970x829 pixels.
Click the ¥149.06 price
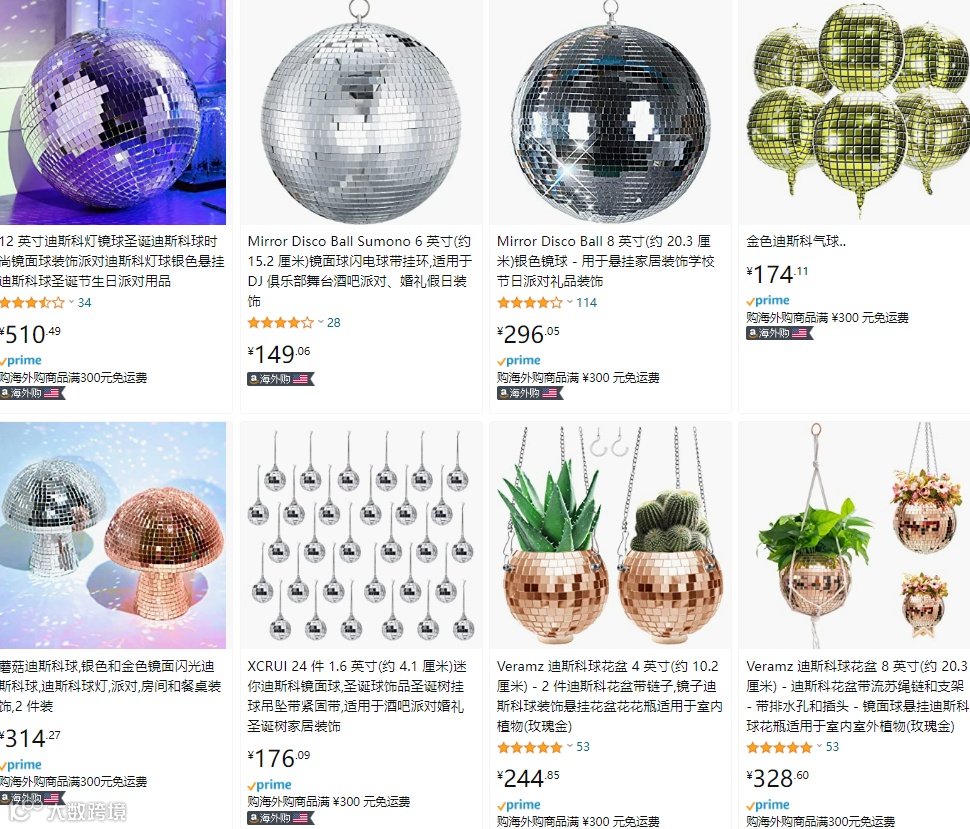click(279, 354)
